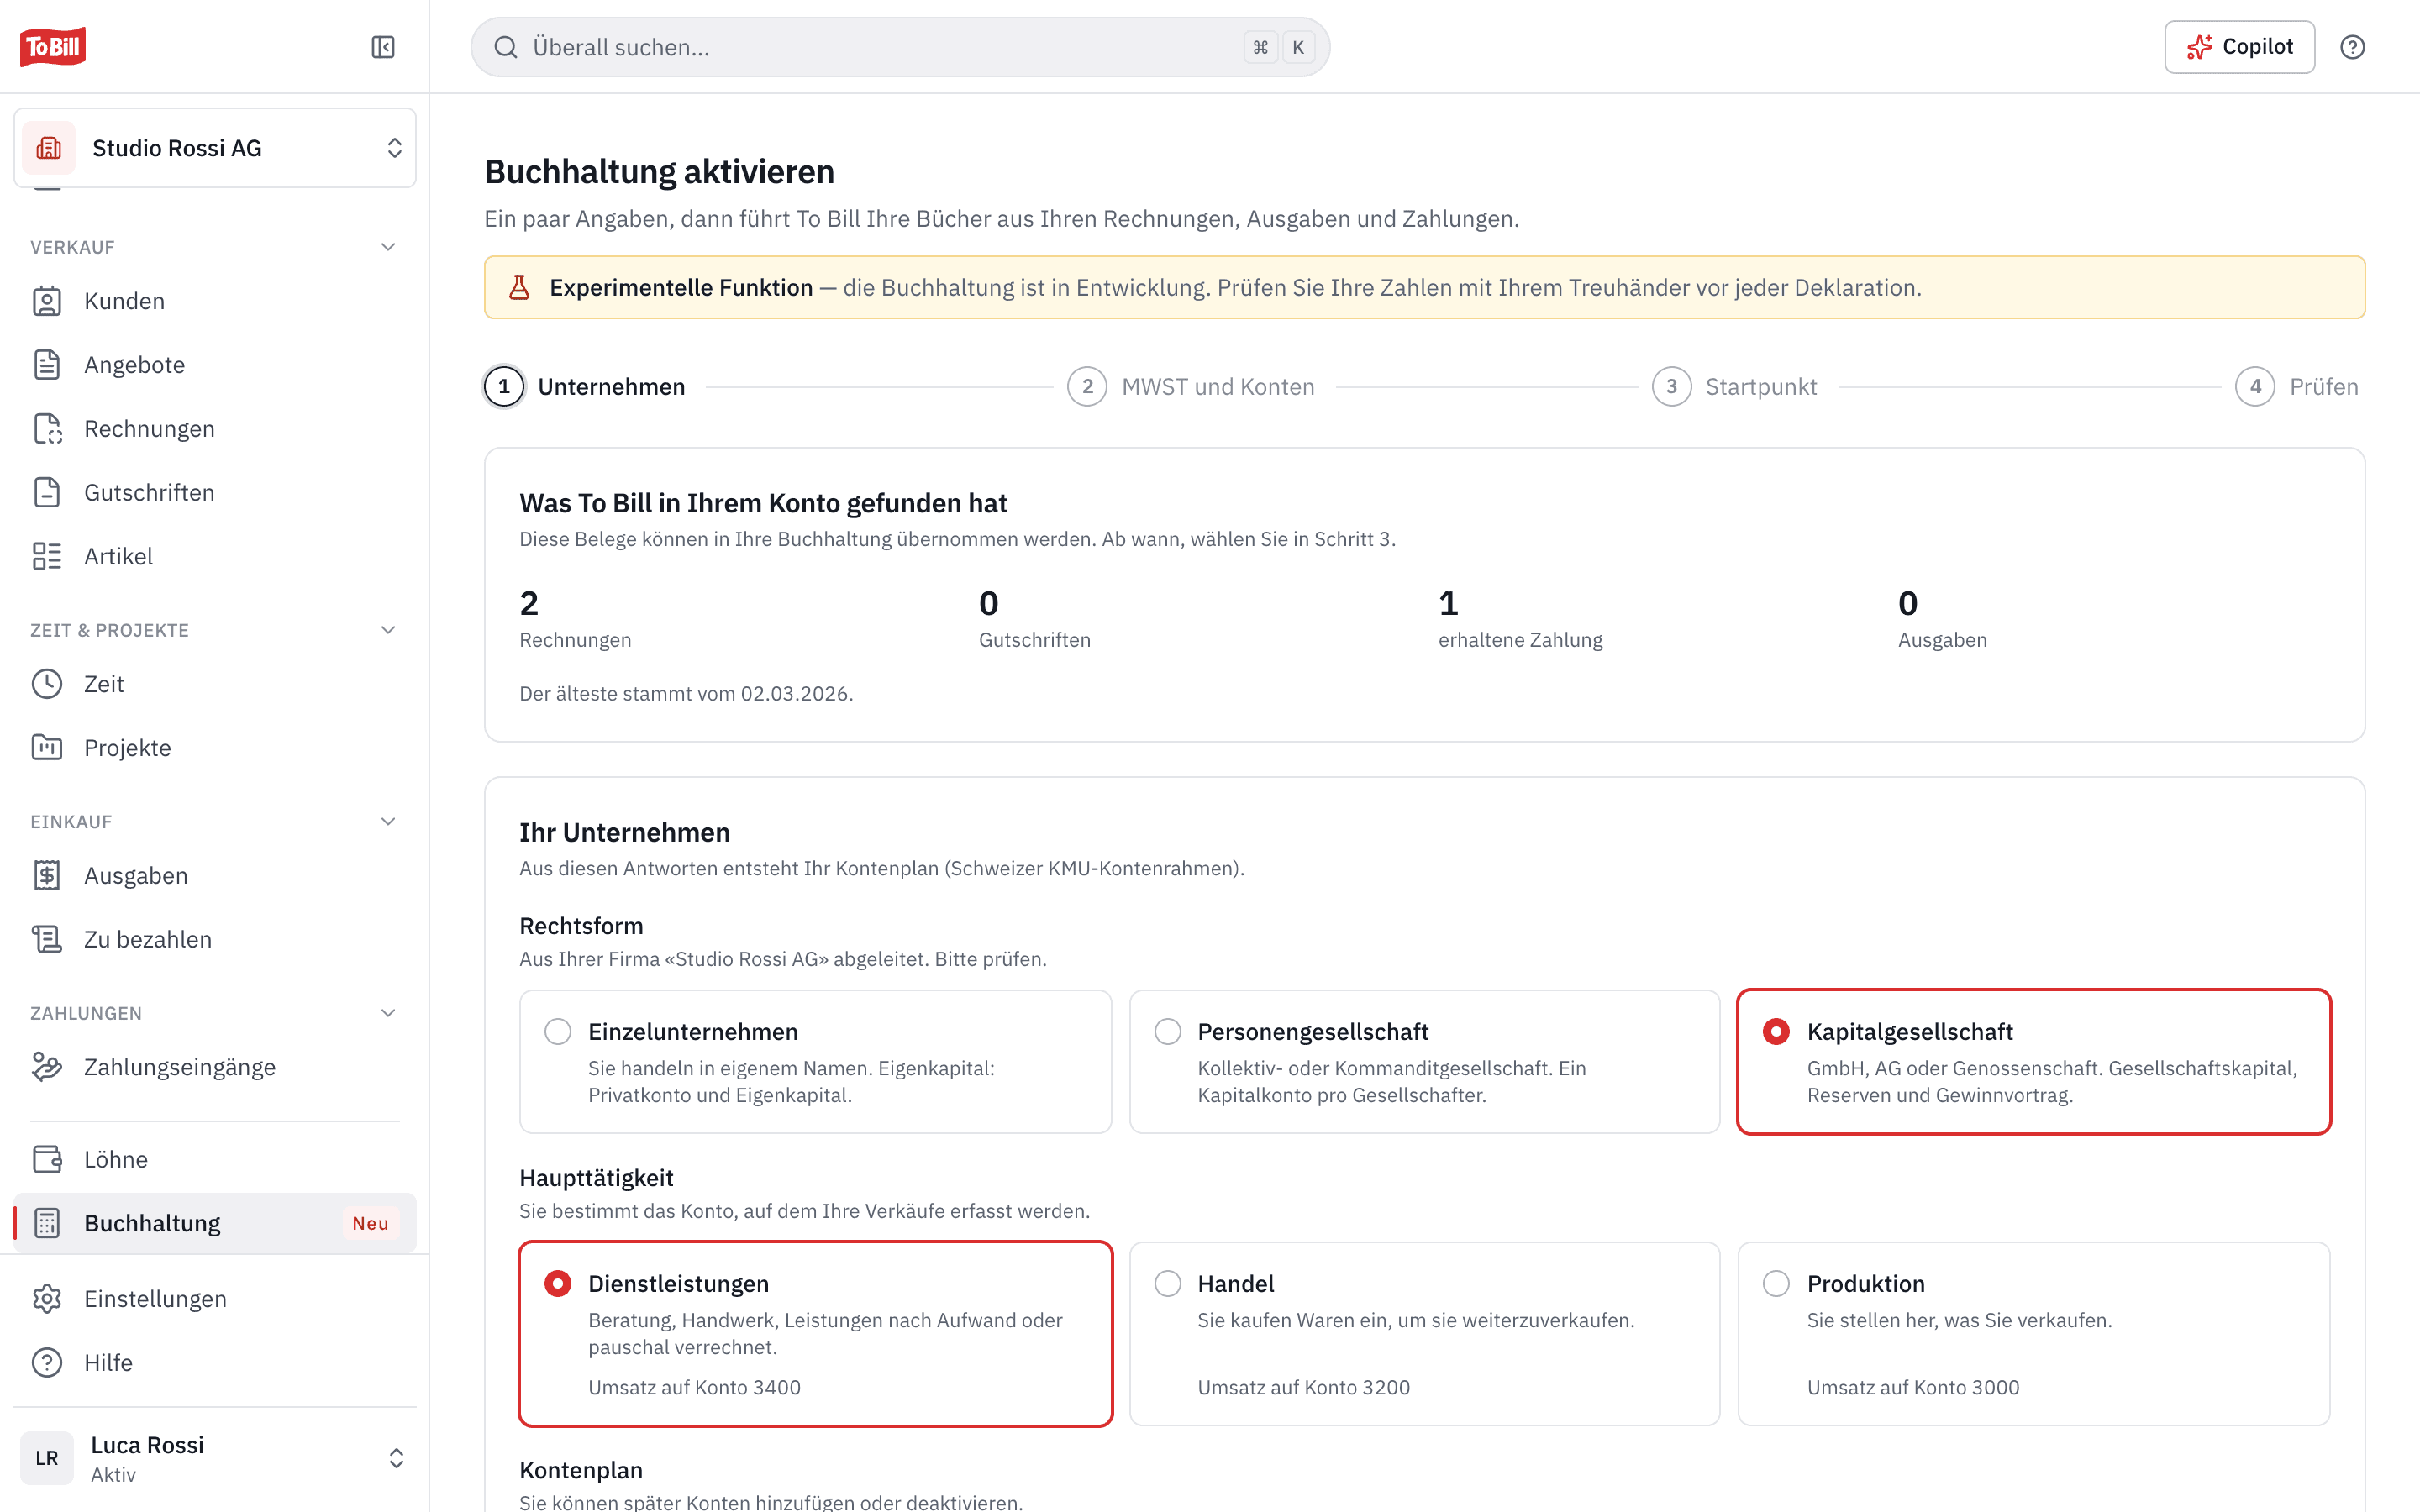This screenshot has width=2420, height=1512.
Task: Click the To Bill logo
Action: pos(53,46)
